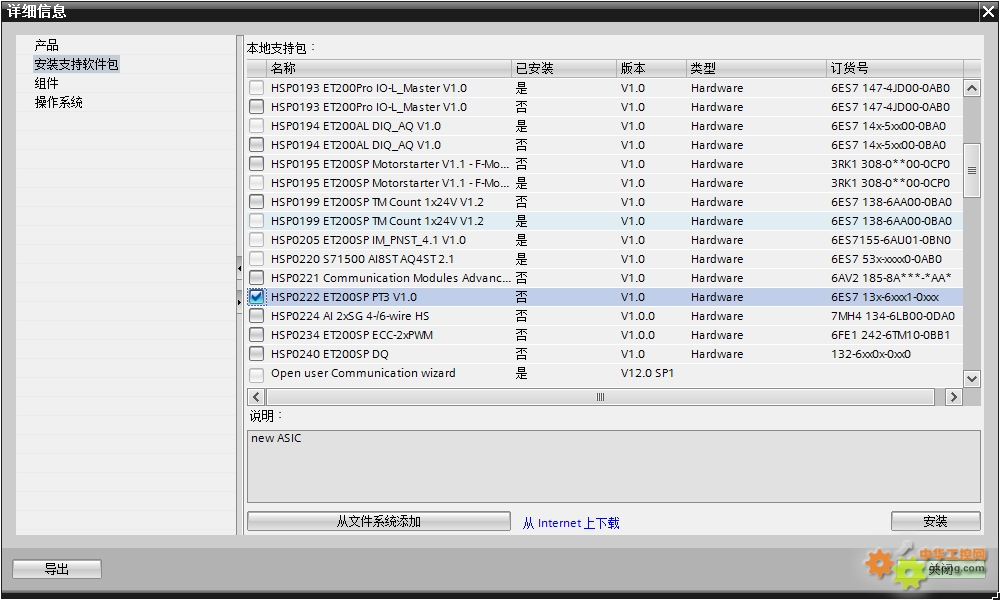This screenshot has width=1000, height=600.
Task: Select the row name 'HSP0221 Communication Modules Advanc...'
Action: point(390,278)
